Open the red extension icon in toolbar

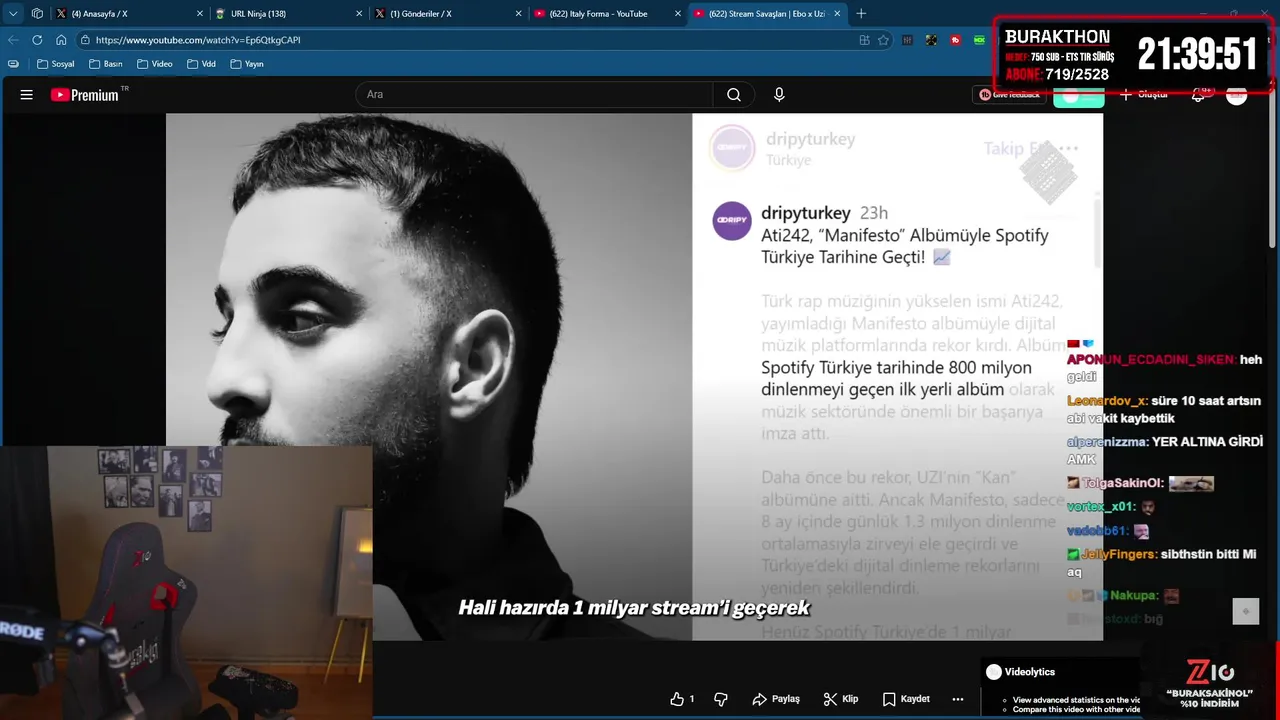pyautogui.click(x=955, y=40)
